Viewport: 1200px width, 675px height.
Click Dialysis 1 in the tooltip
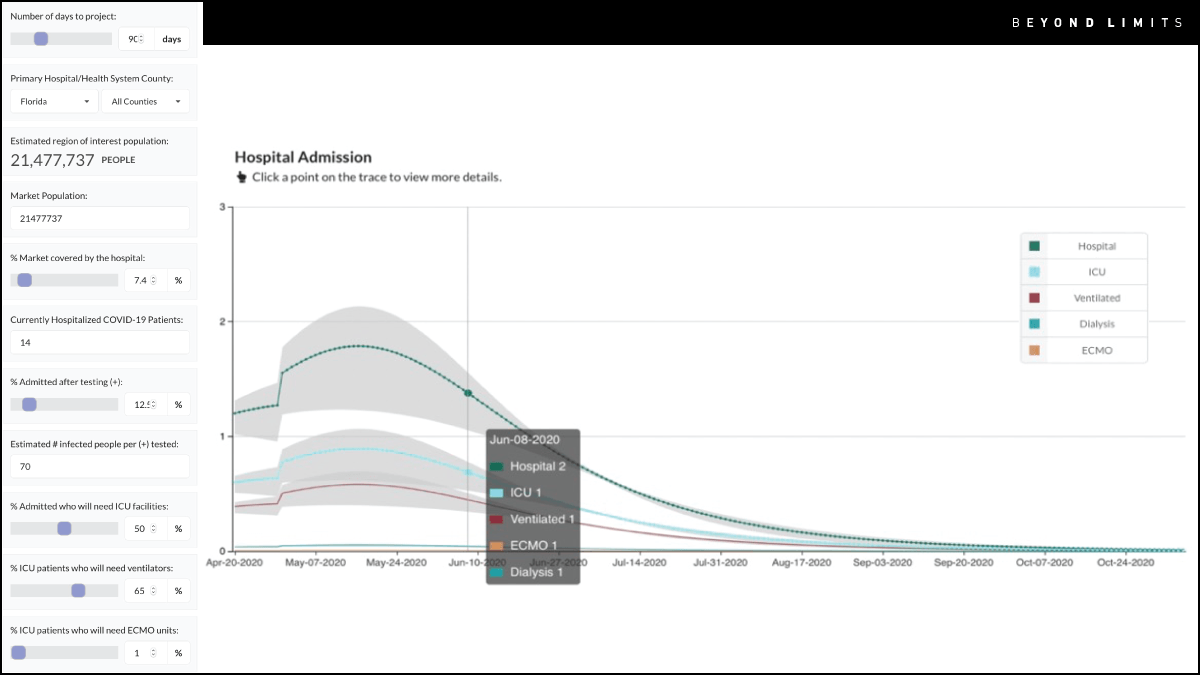[538, 572]
